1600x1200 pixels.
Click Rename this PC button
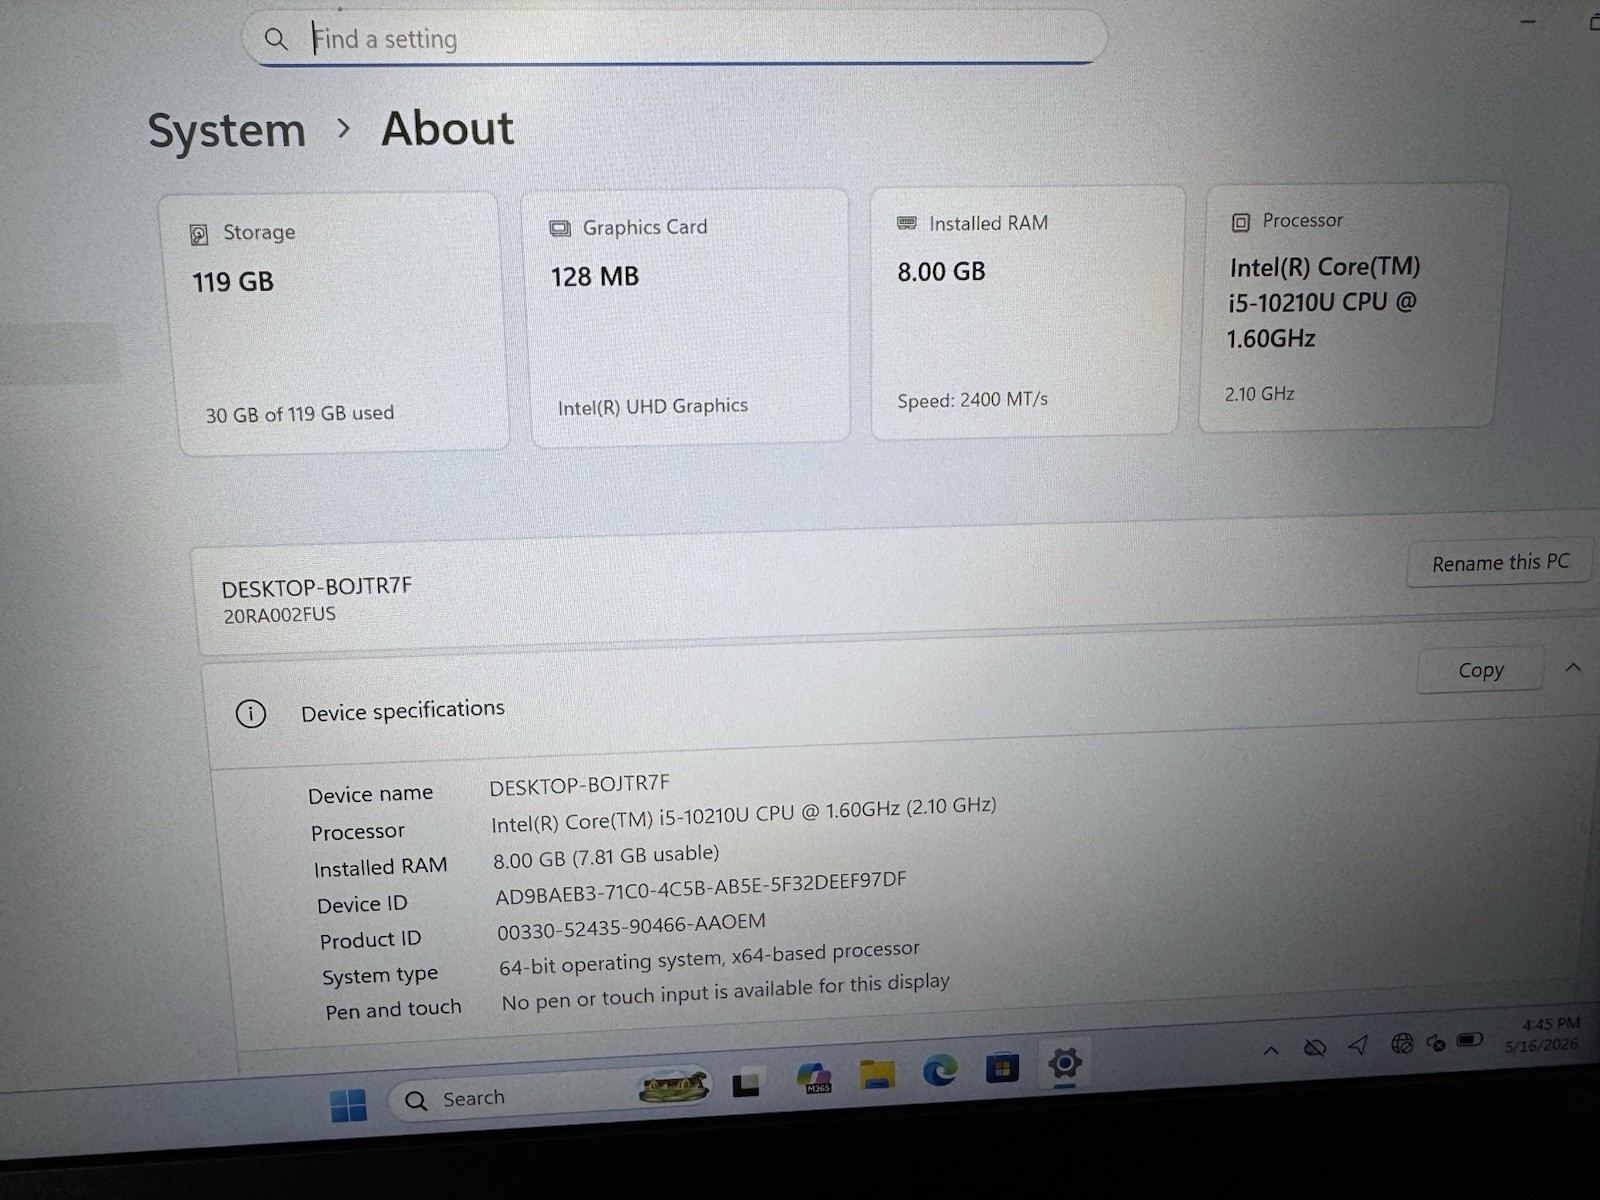click(x=1500, y=563)
